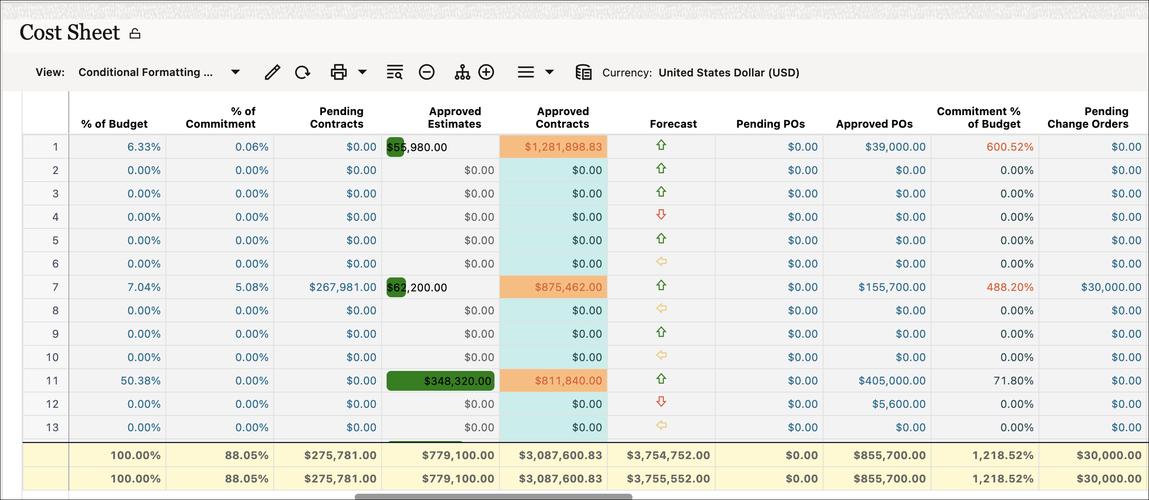Click the hierarchy structure icon

[462, 72]
